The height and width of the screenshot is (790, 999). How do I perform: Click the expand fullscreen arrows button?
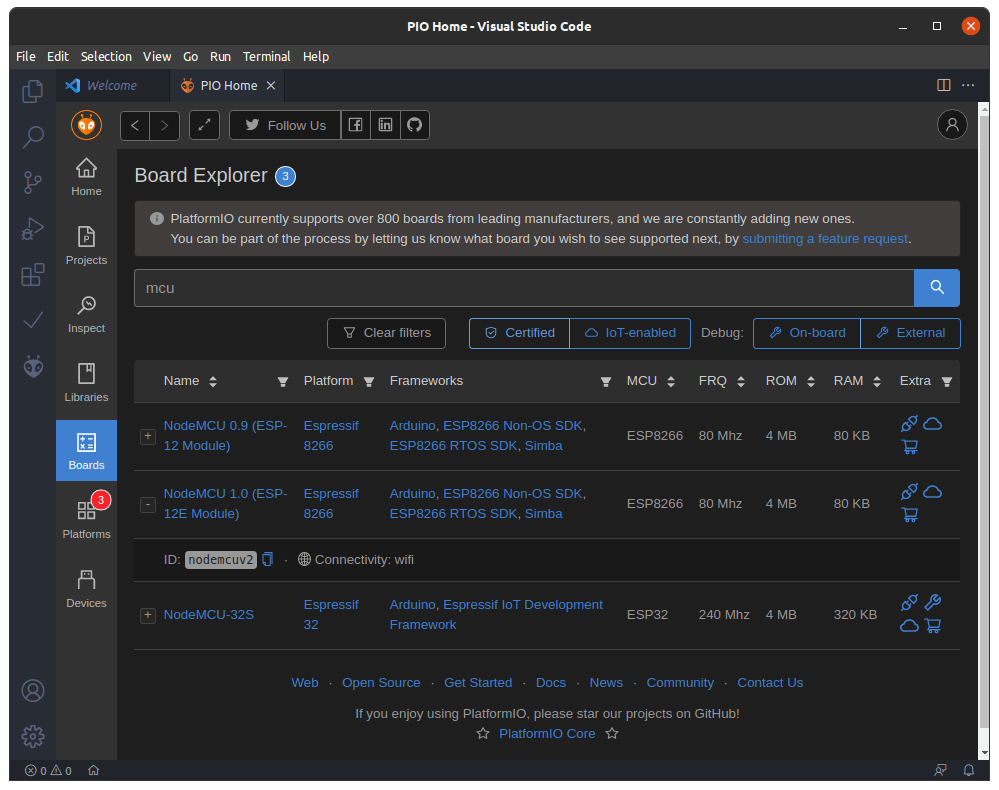point(205,126)
